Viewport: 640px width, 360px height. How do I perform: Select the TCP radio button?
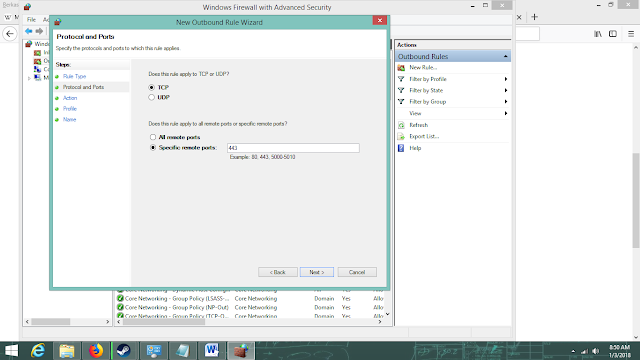pyautogui.click(x=151, y=87)
